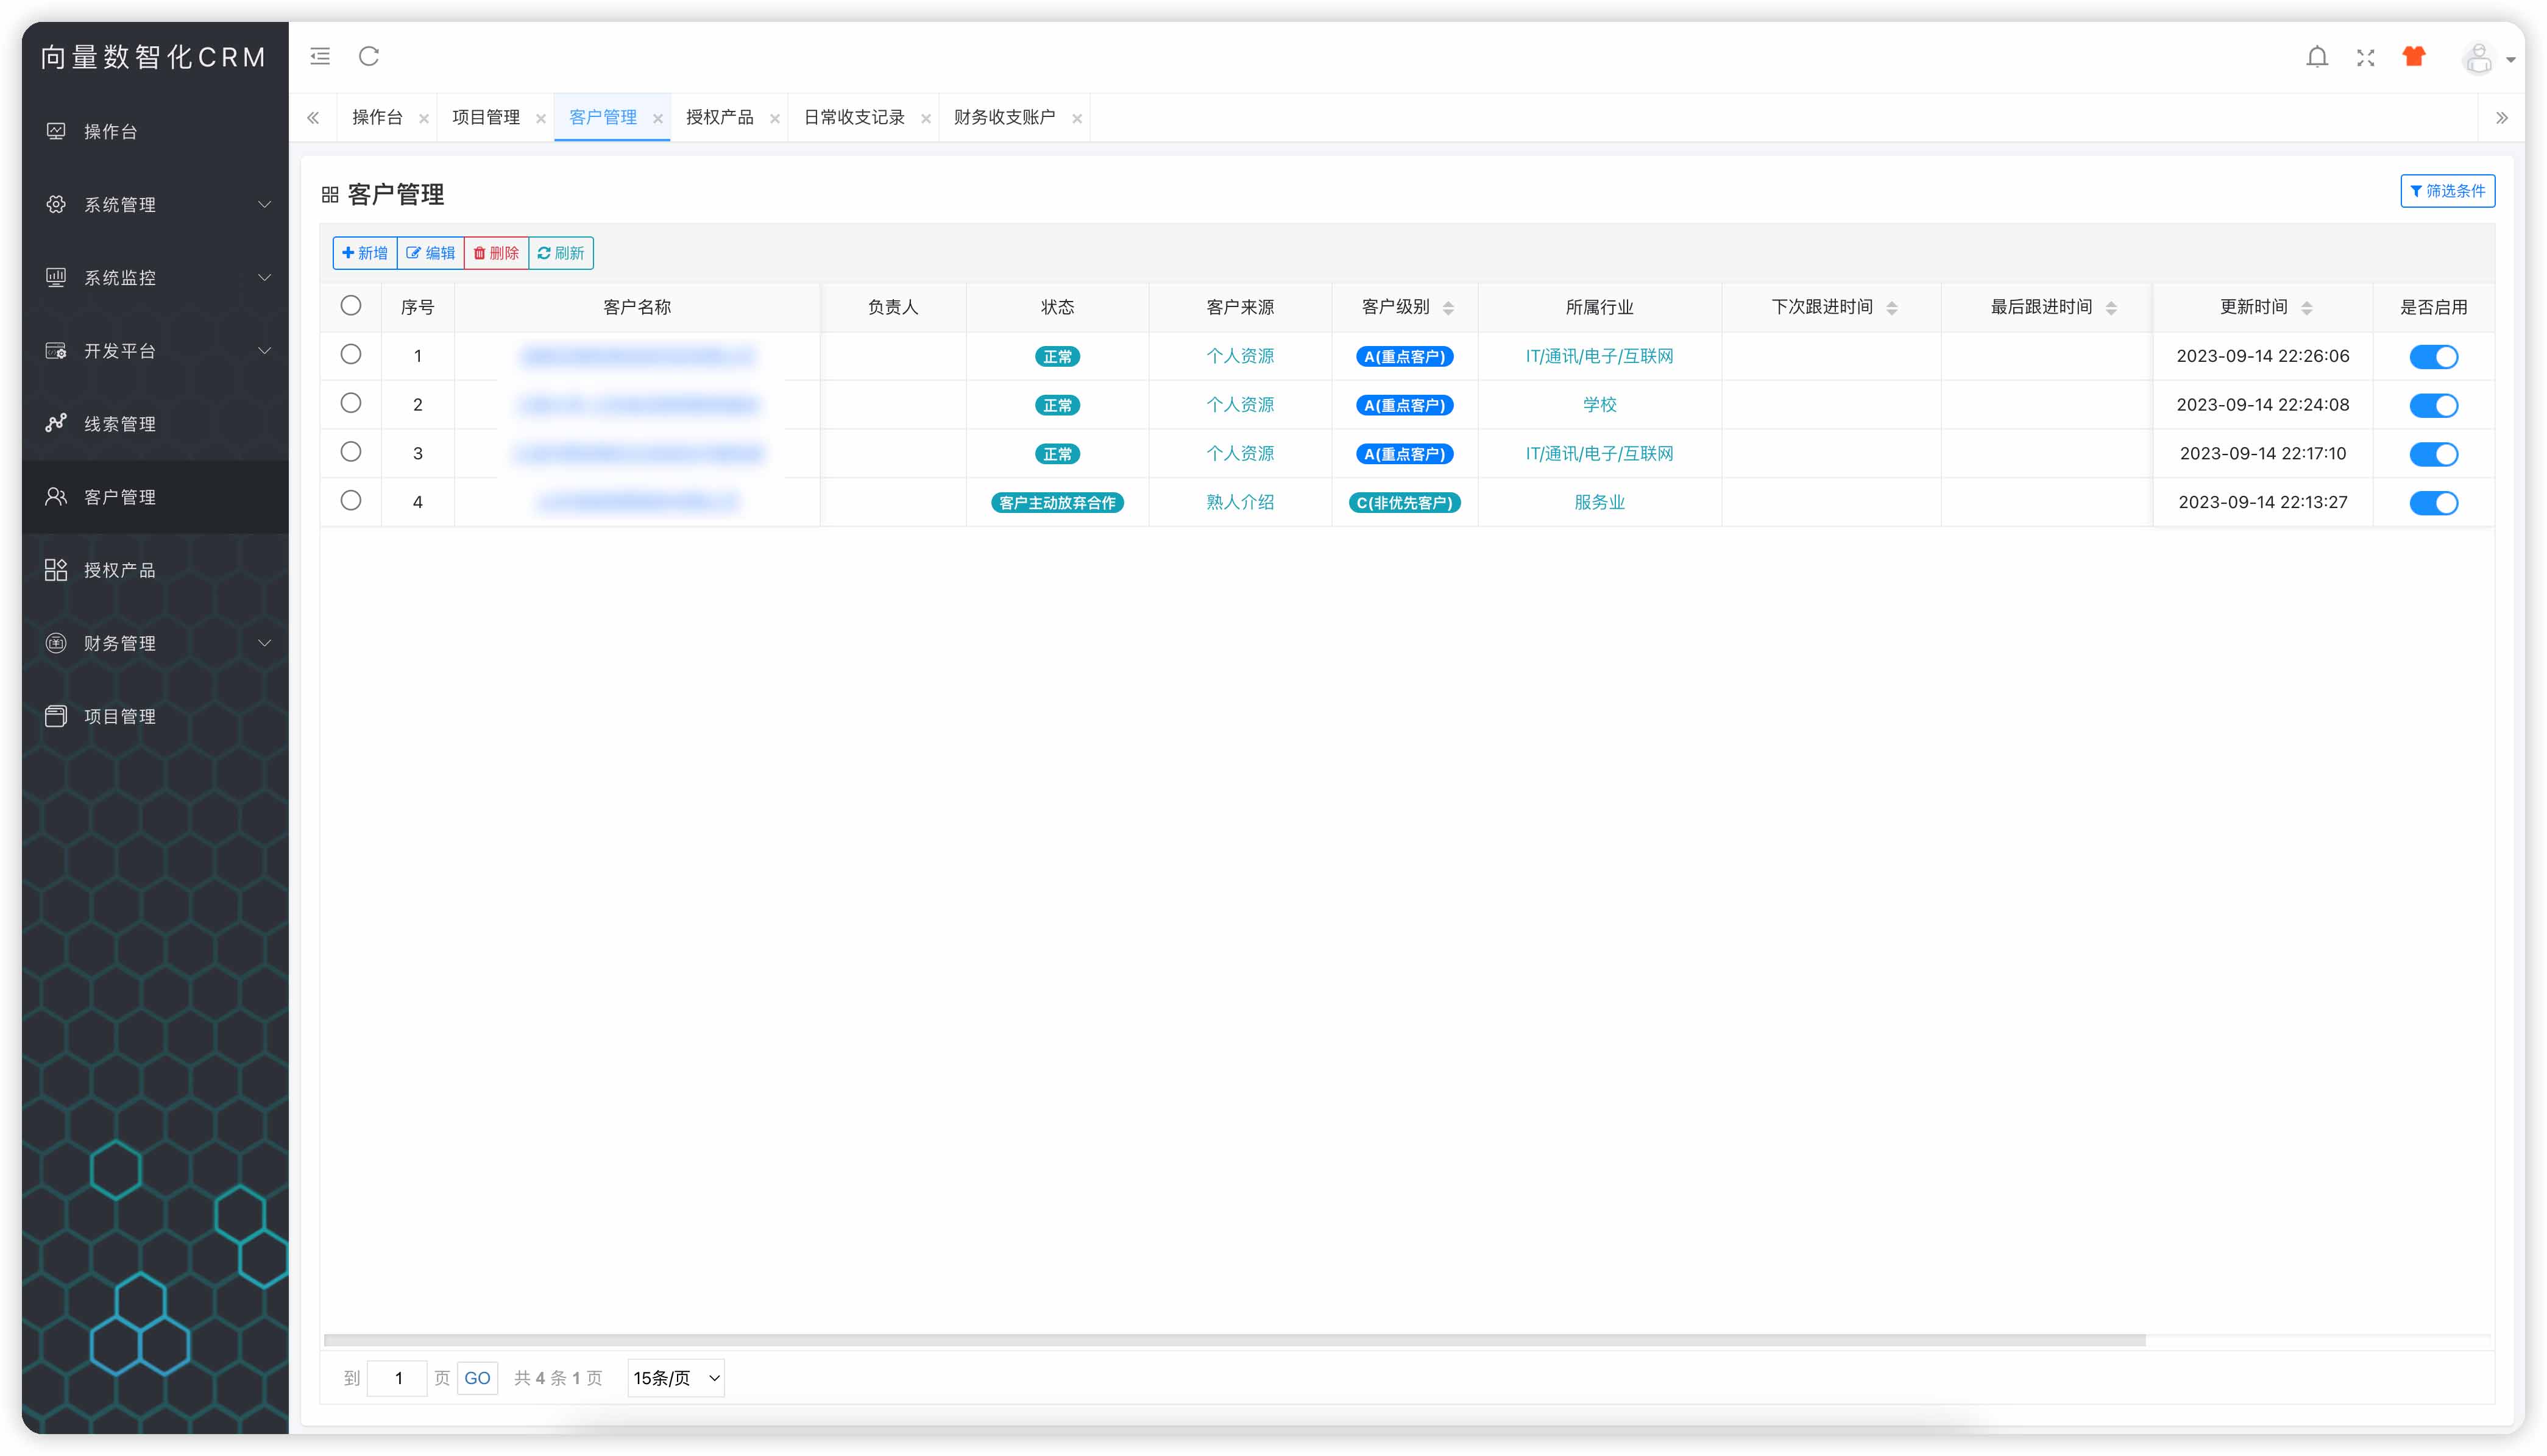Switch to the 项目管理 tab

point(486,118)
